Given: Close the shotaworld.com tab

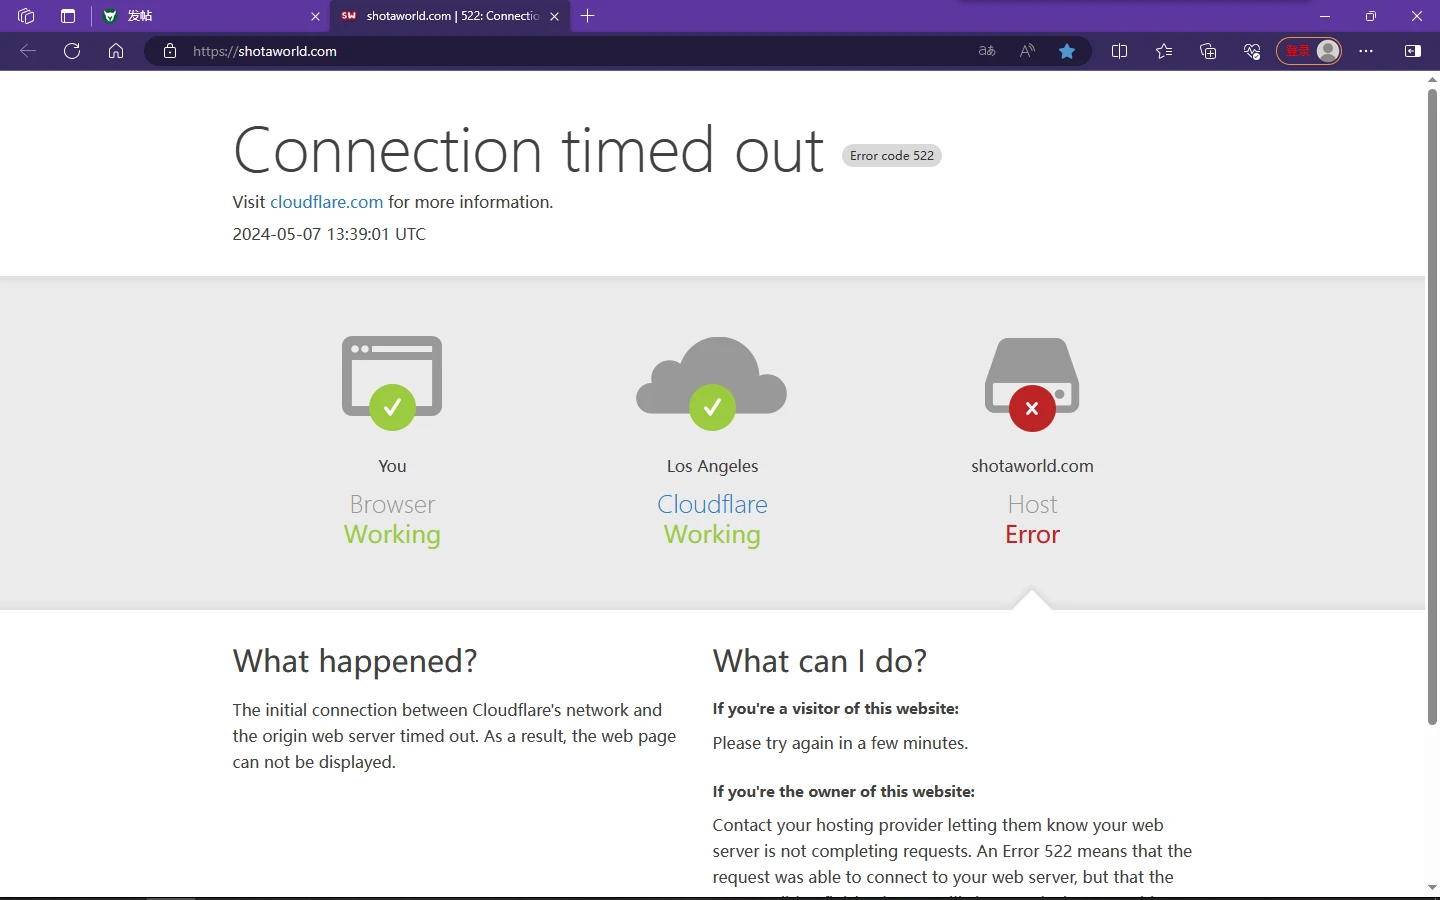Looking at the screenshot, I should coord(554,16).
